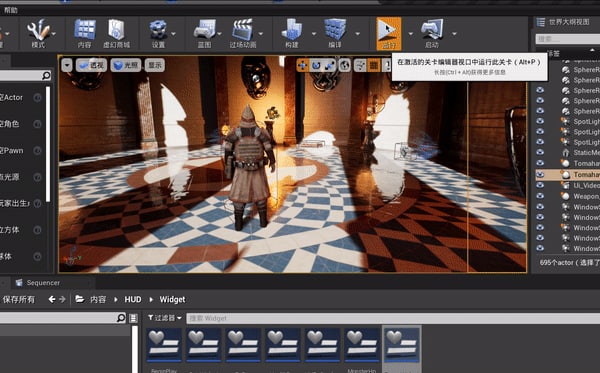
Task: Click the 构建 (Build) toolbar icon
Action: coord(292,33)
